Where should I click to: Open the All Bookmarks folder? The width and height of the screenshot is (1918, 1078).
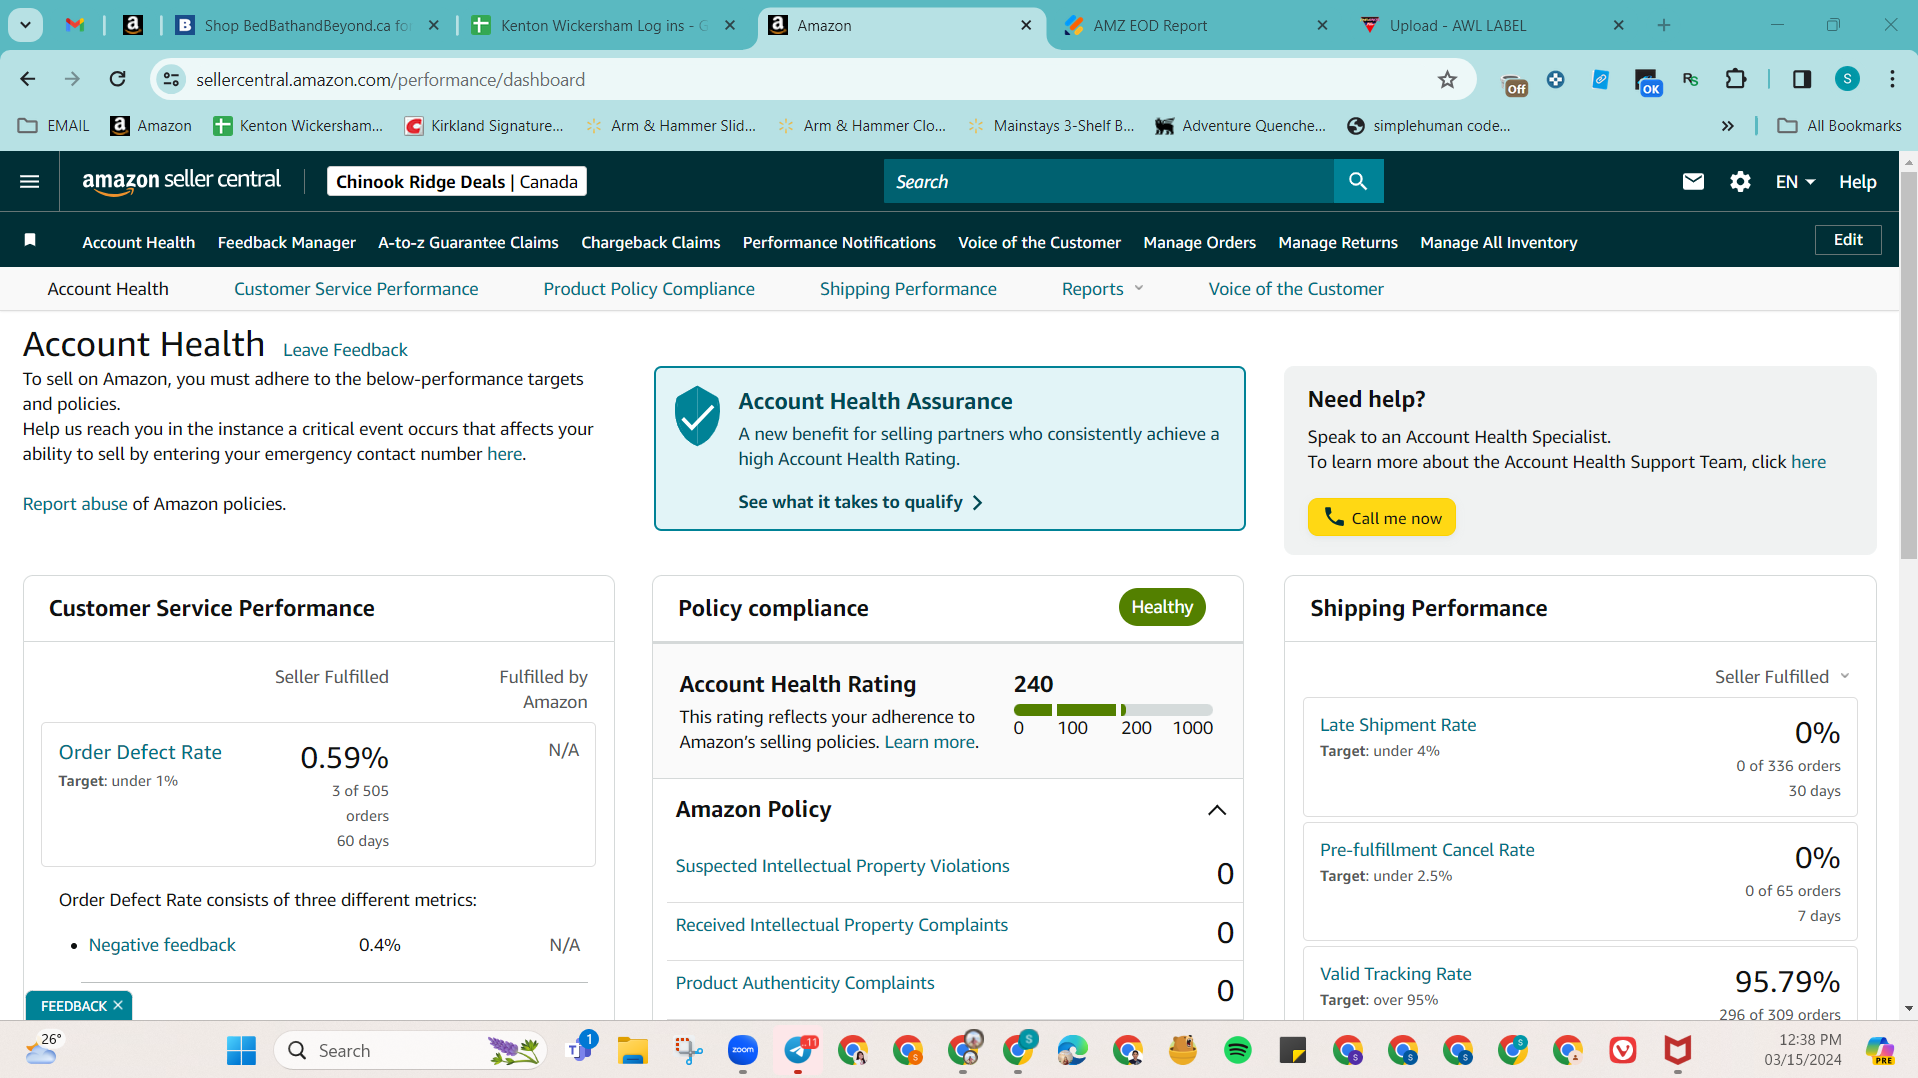click(1839, 126)
